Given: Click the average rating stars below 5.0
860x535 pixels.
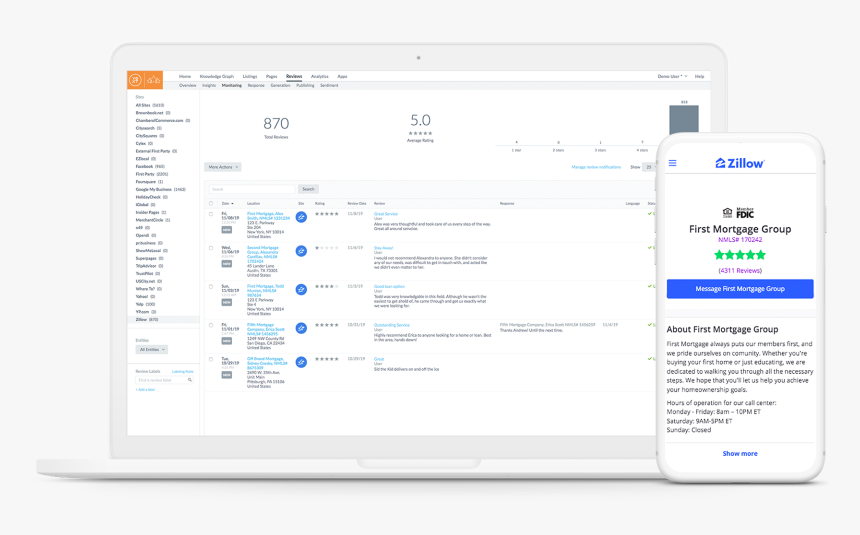Looking at the screenshot, I should point(420,133).
